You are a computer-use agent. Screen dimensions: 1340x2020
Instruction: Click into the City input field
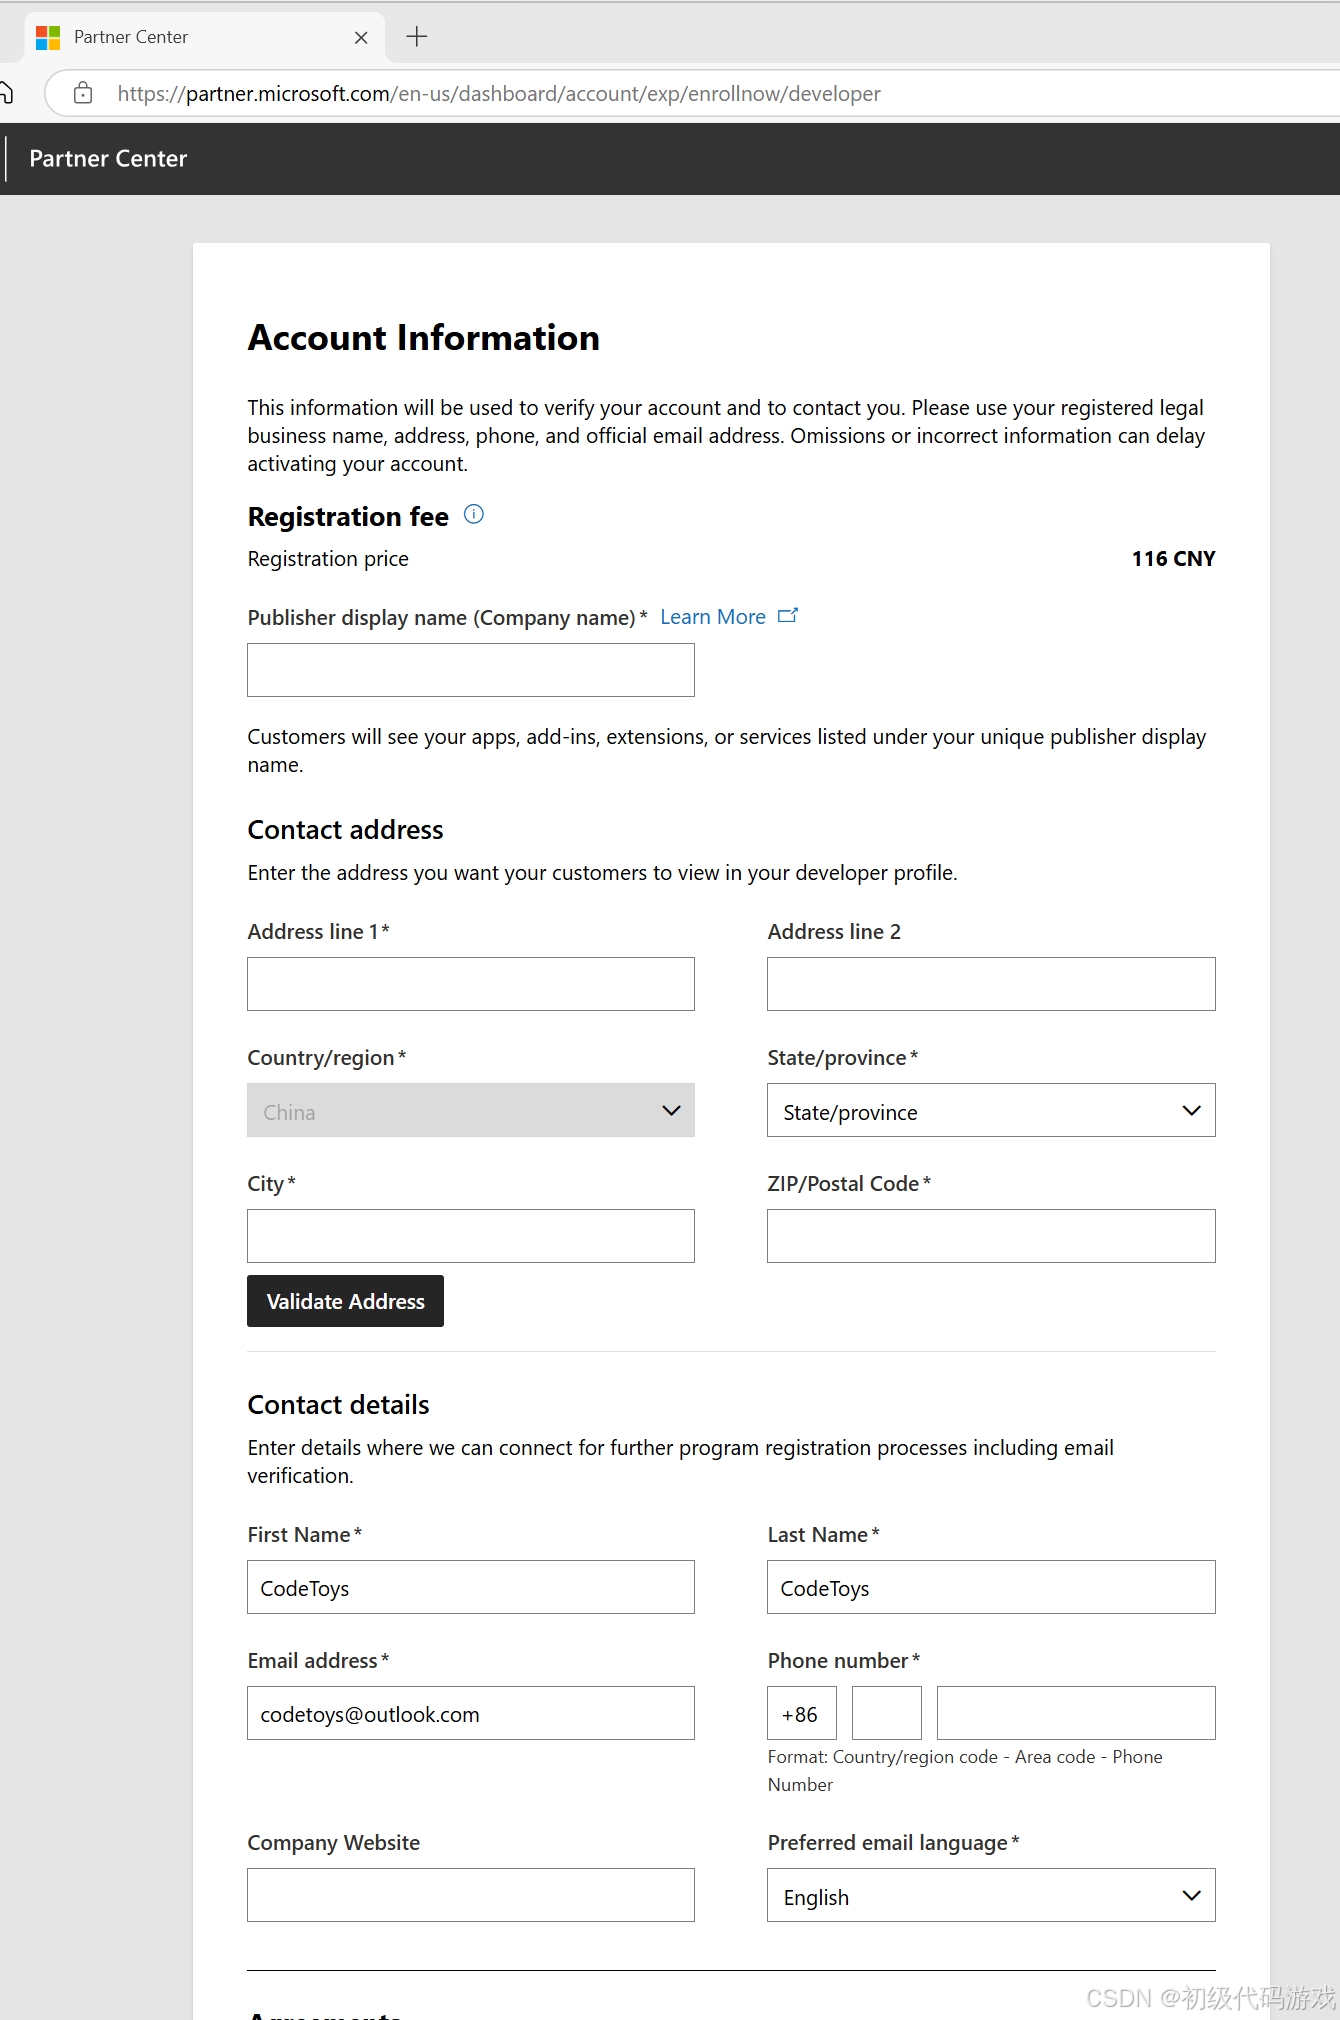470,1236
